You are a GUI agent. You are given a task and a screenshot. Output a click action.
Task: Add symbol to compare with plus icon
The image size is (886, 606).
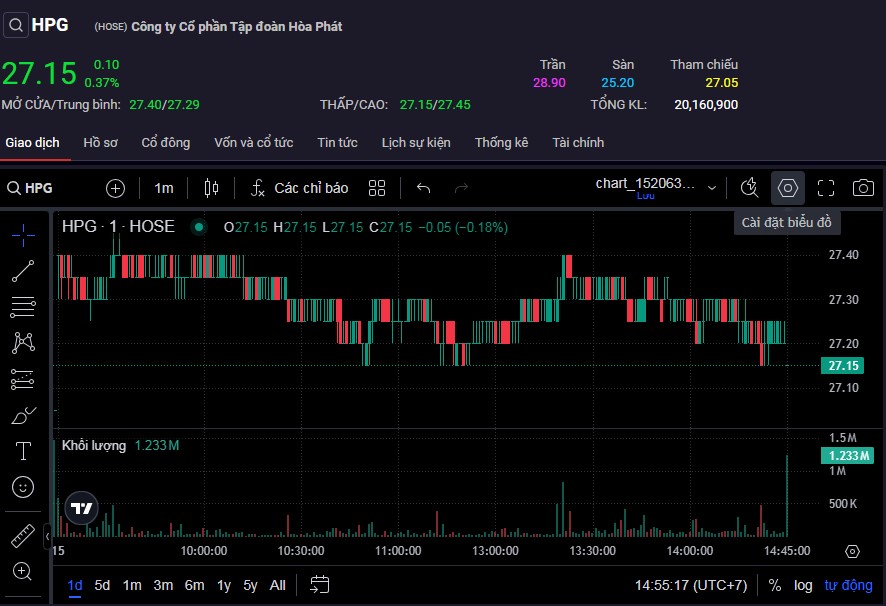(116, 188)
